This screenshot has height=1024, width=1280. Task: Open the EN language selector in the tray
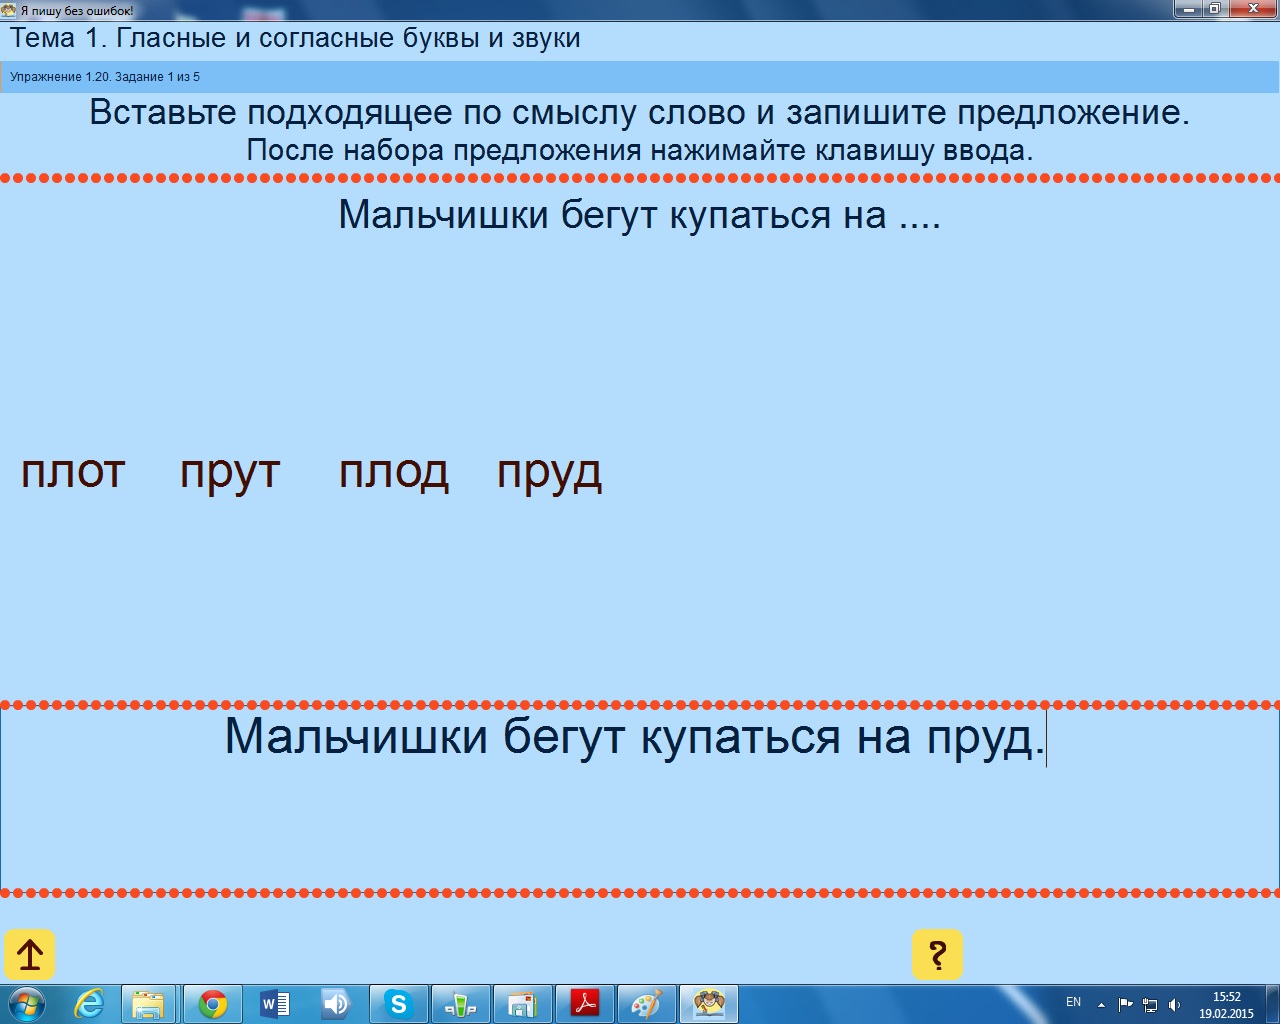tap(1073, 1002)
